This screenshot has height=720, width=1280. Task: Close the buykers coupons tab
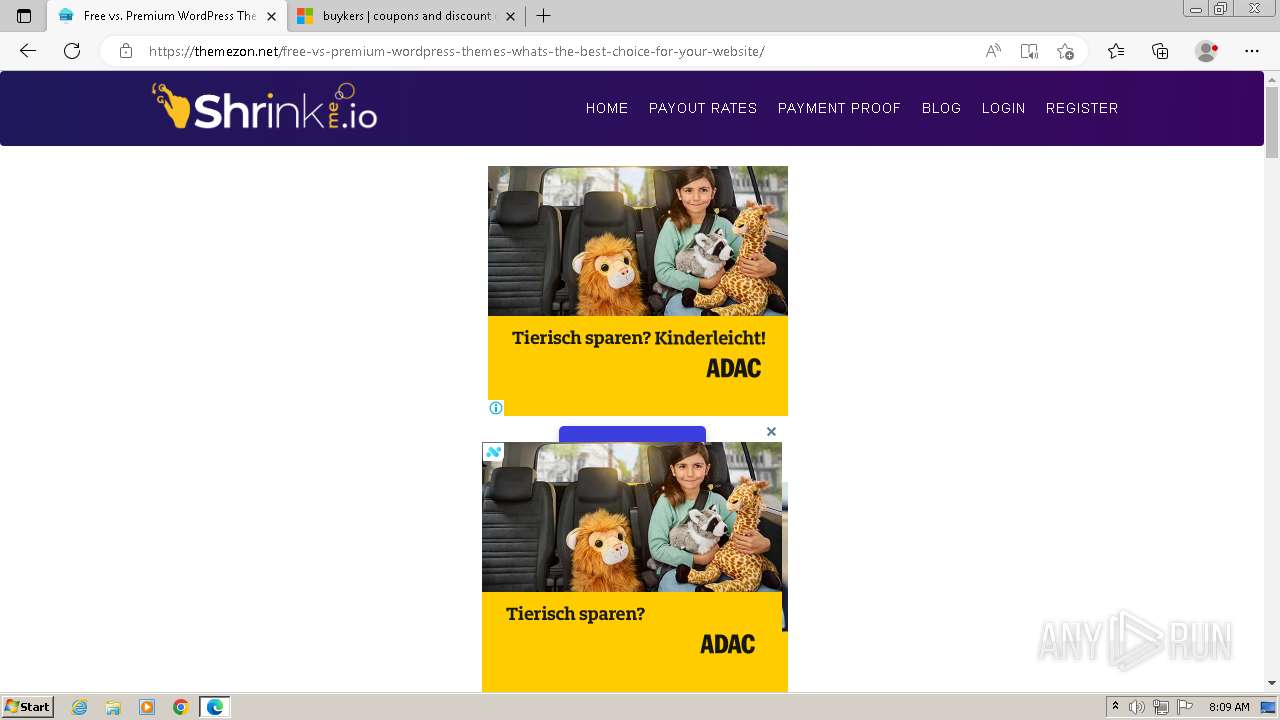coord(511,16)
